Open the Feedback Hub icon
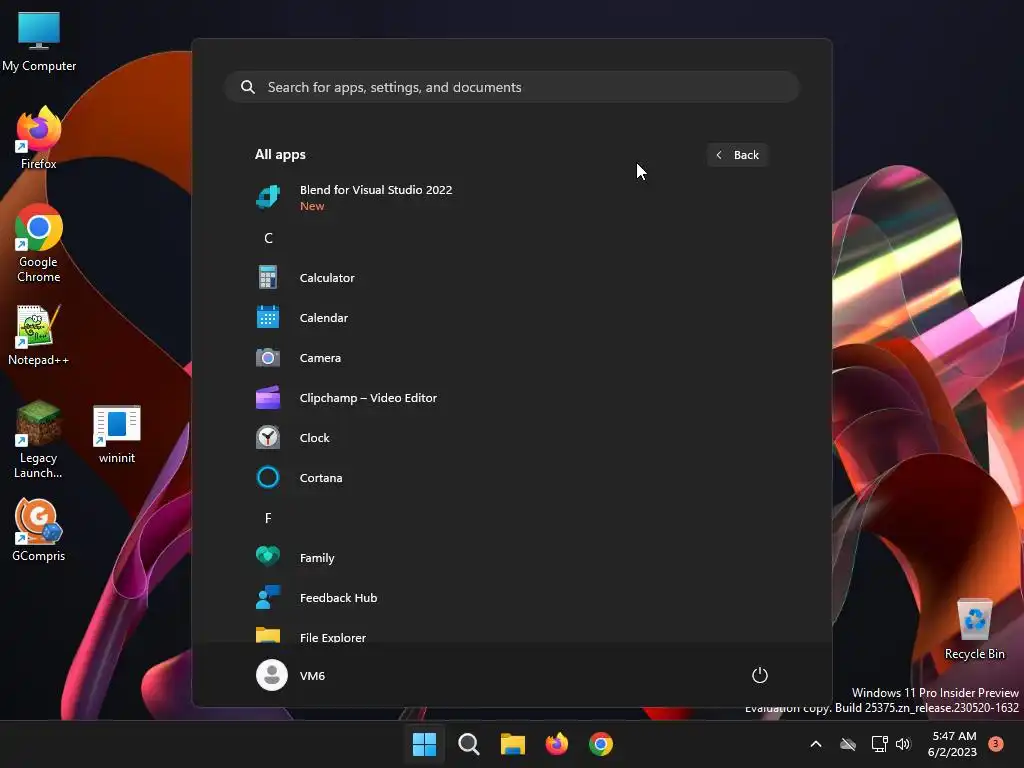The image size is (1024, 768). pos(268,597)
